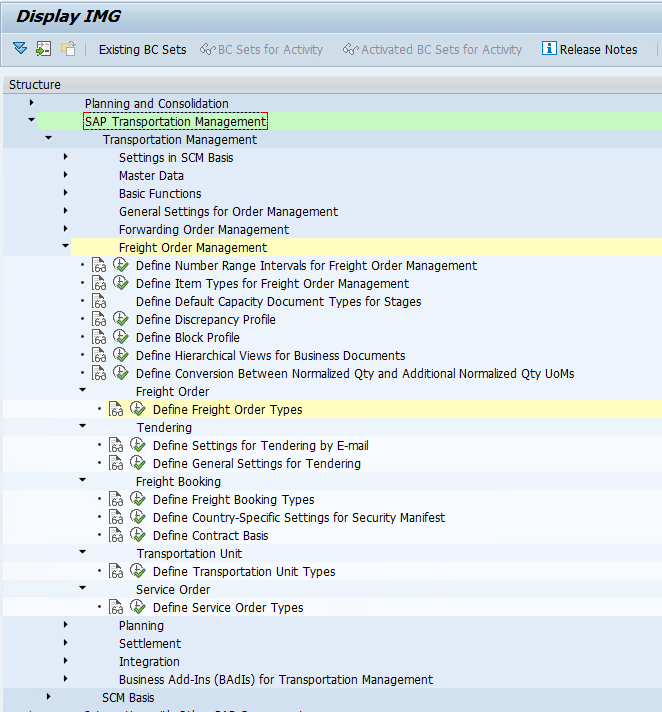The width and height of the screenshot is (662, 712).
Task: Open documentation icon for Define Number Range Intervals
Action: point(99,265)
